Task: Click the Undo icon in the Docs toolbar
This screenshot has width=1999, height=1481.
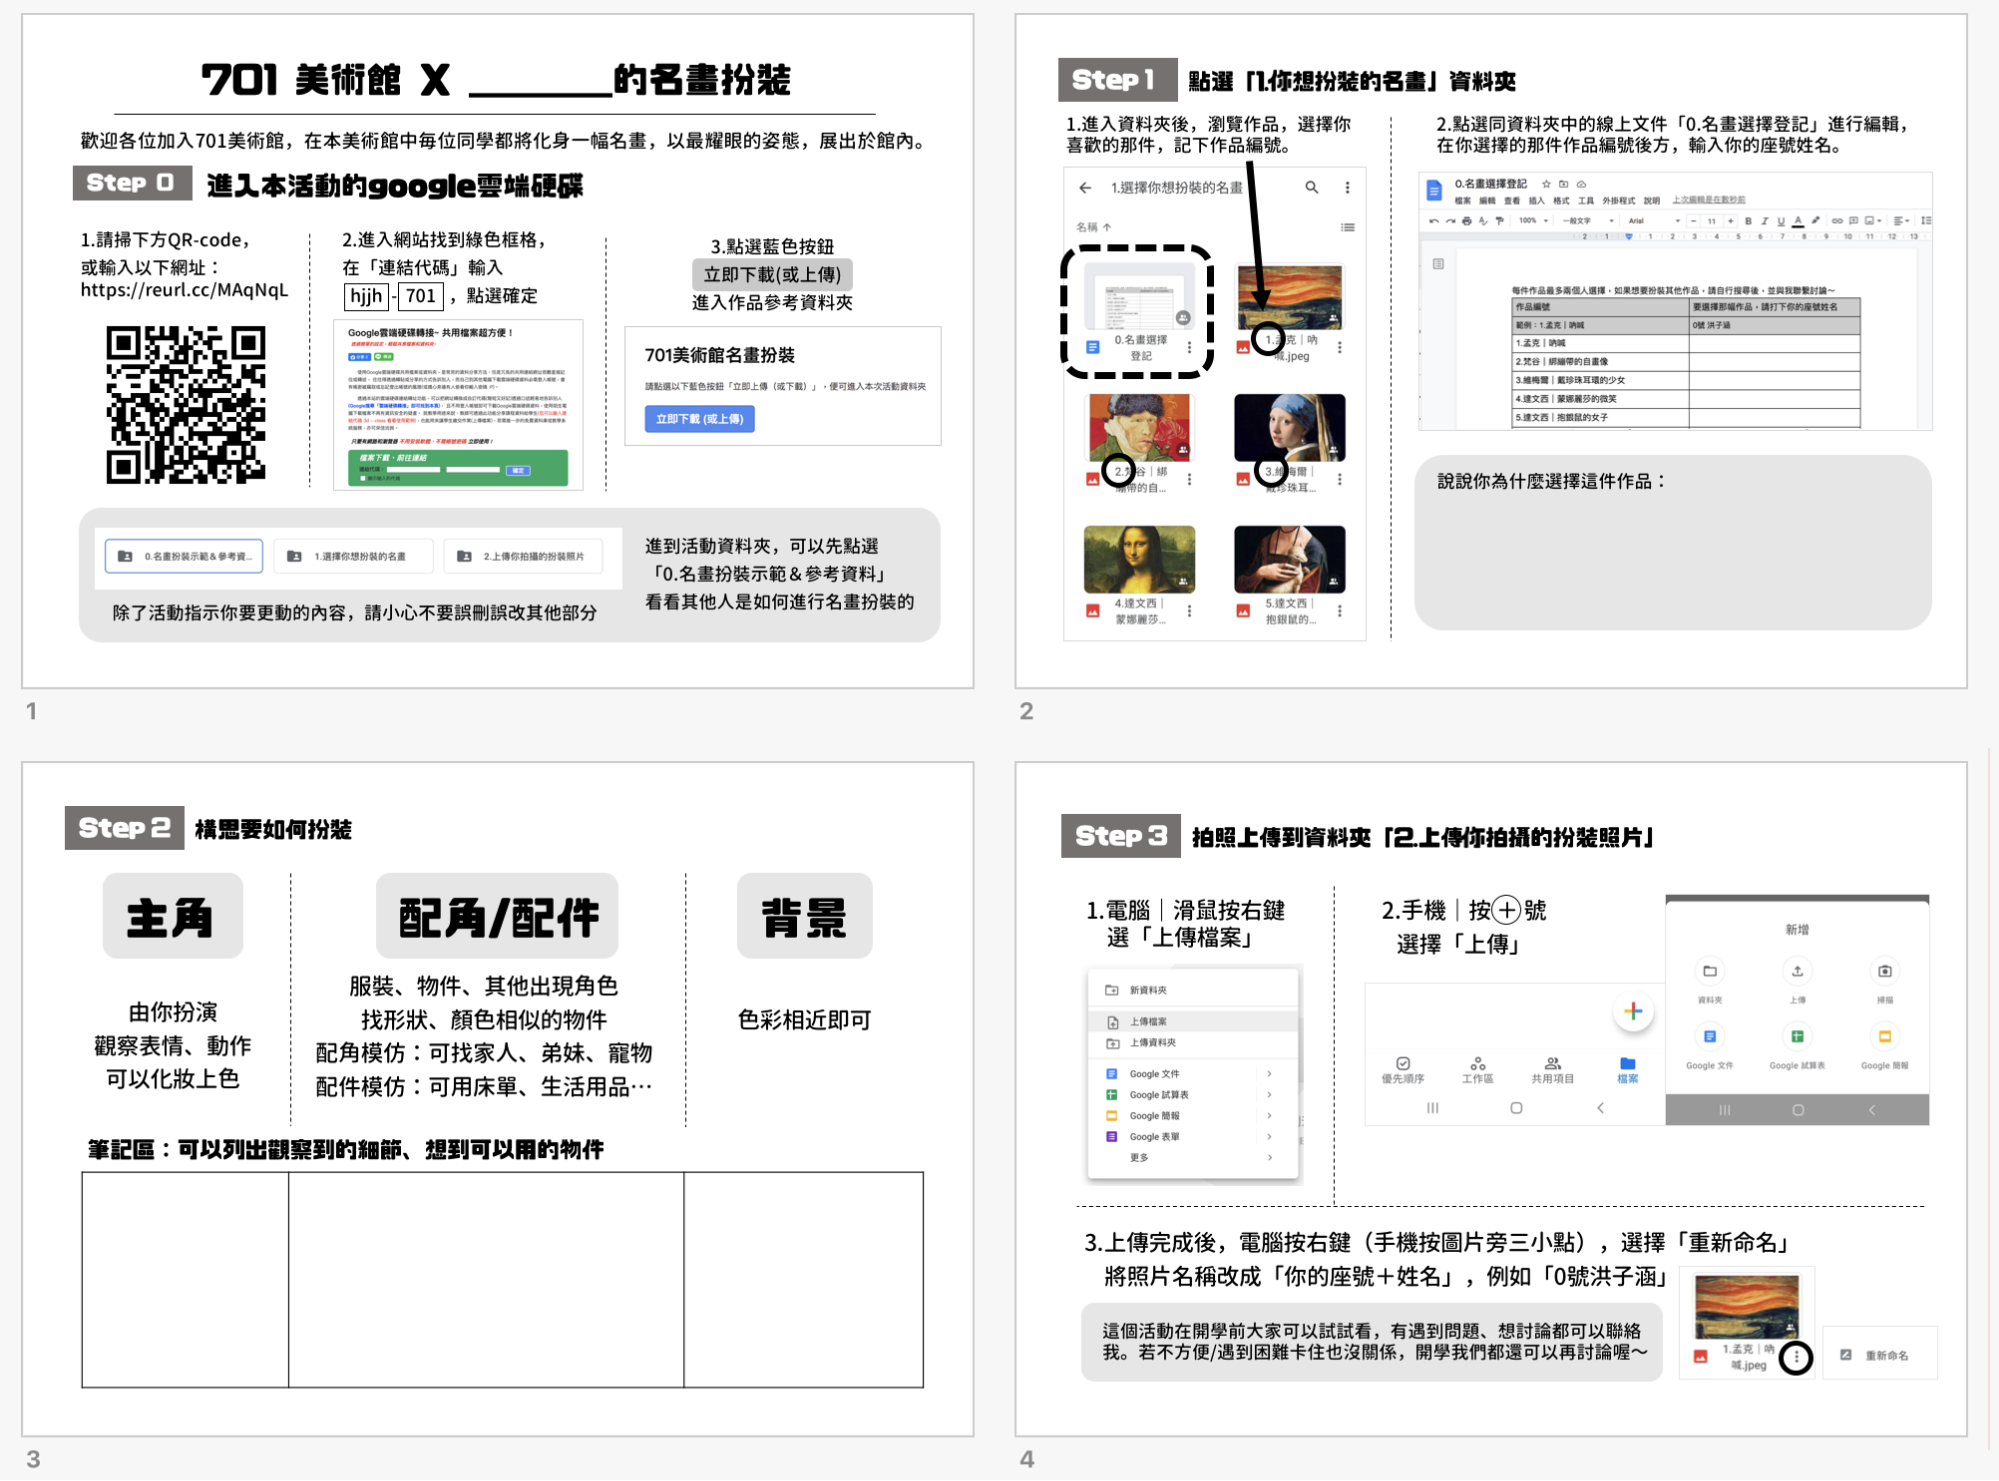Action: point(1433,220)
